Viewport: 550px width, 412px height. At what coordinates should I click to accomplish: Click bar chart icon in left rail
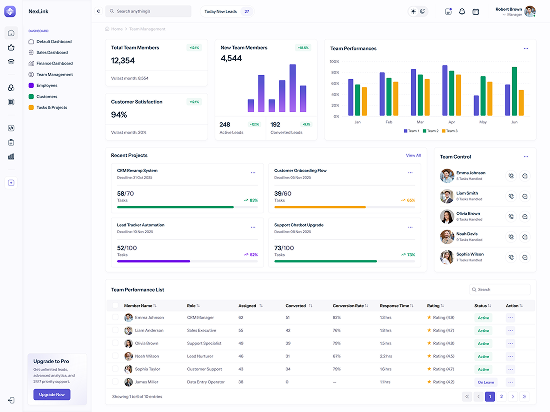pos(11,156)
